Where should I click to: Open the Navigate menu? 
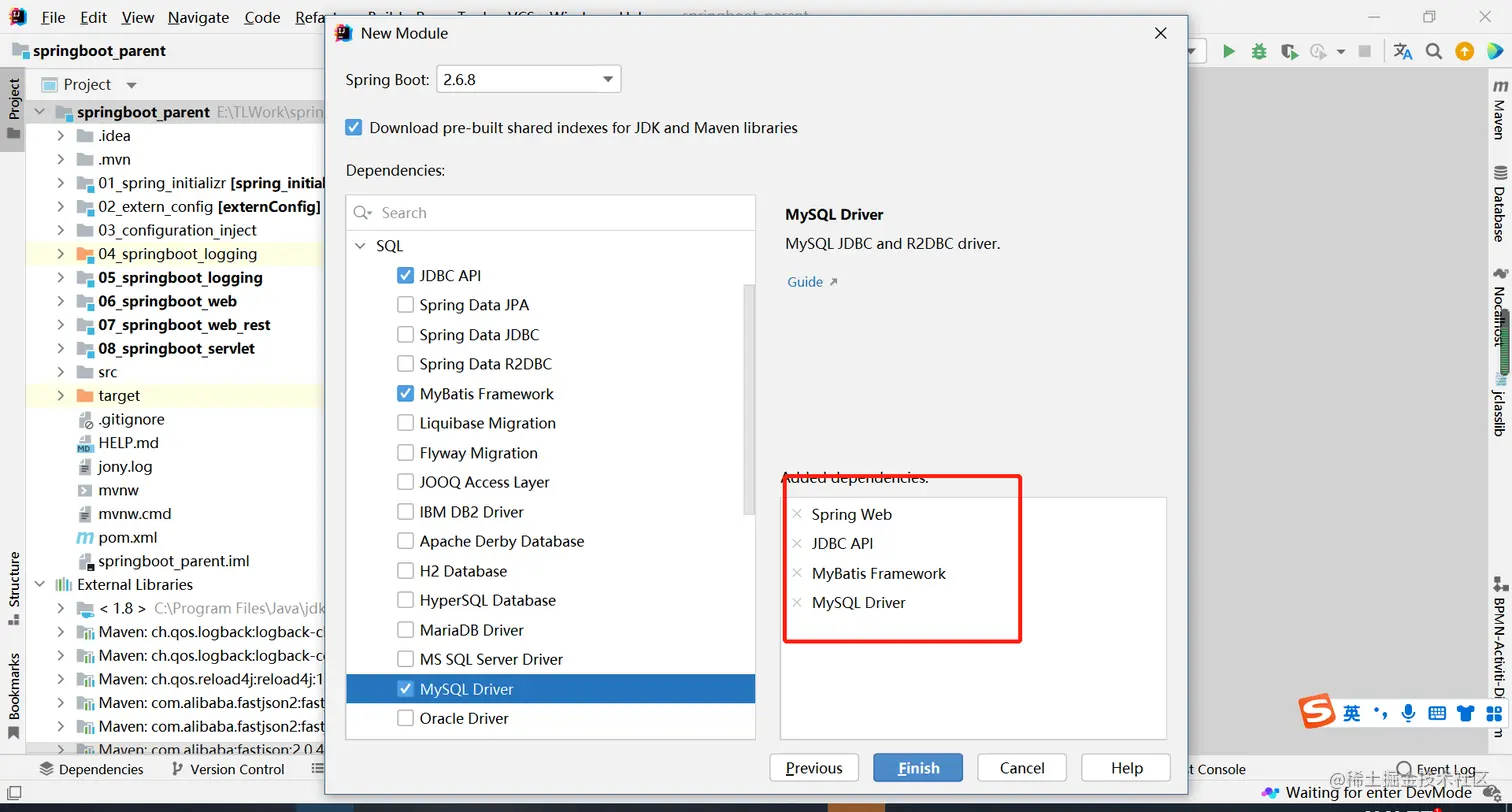[x=198, y=17]
